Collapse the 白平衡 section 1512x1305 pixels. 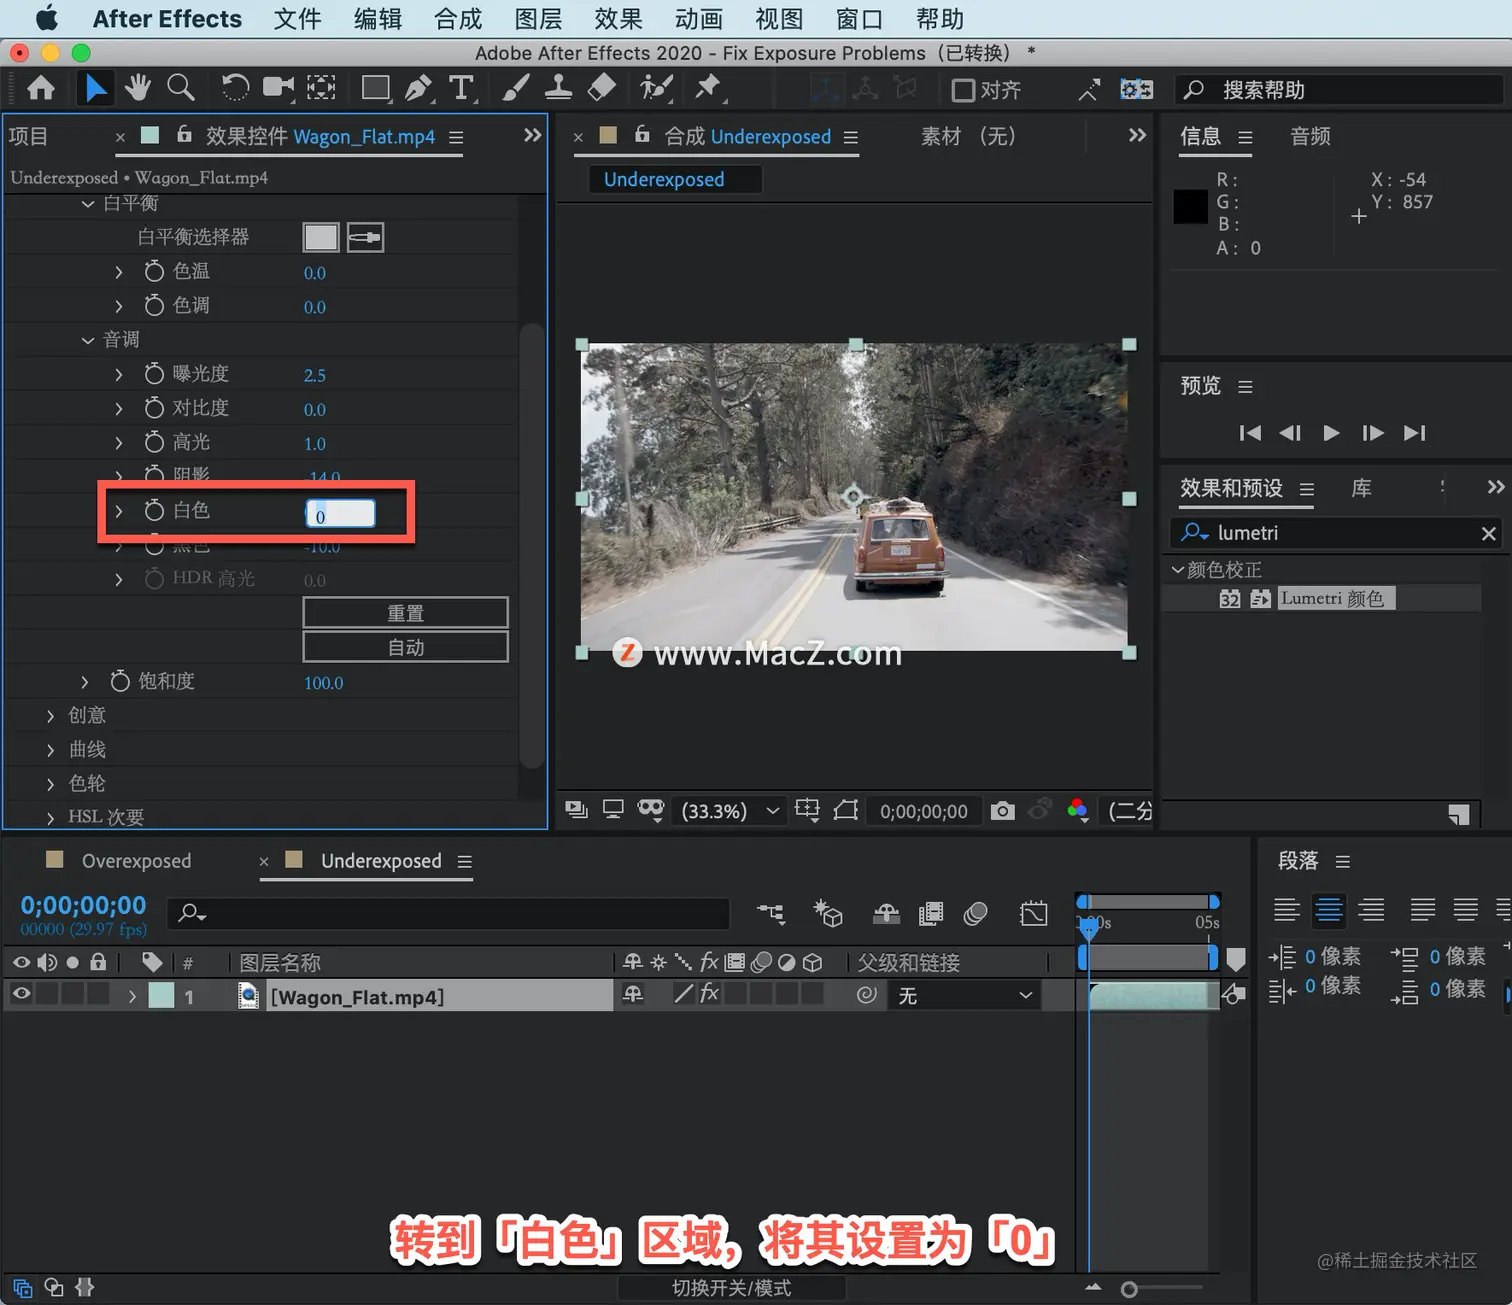click(x=88, y=204)
